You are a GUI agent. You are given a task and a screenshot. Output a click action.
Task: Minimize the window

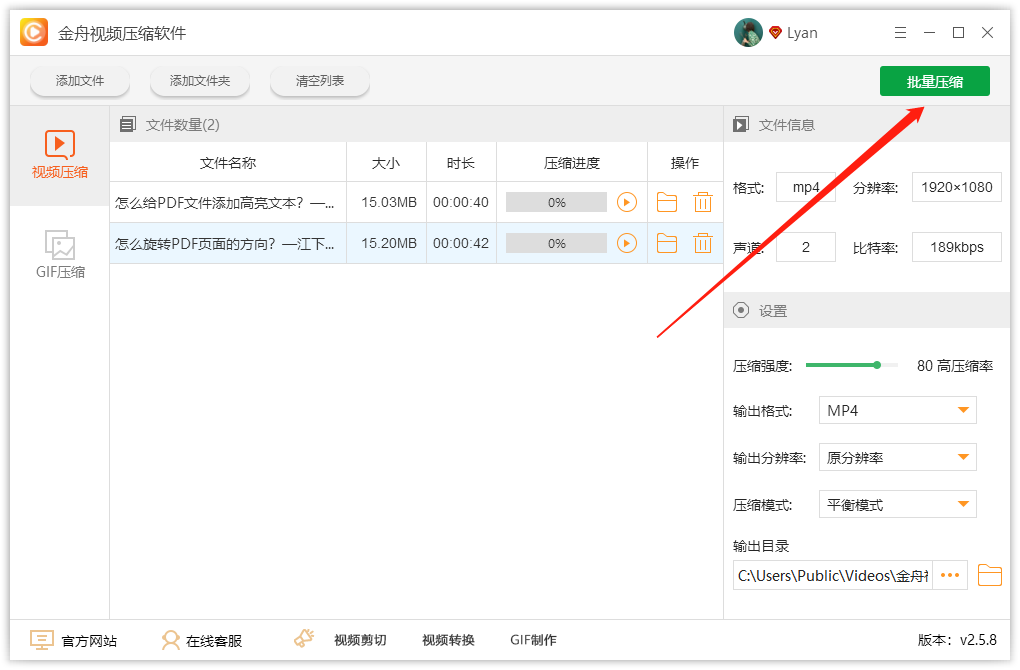930,33
